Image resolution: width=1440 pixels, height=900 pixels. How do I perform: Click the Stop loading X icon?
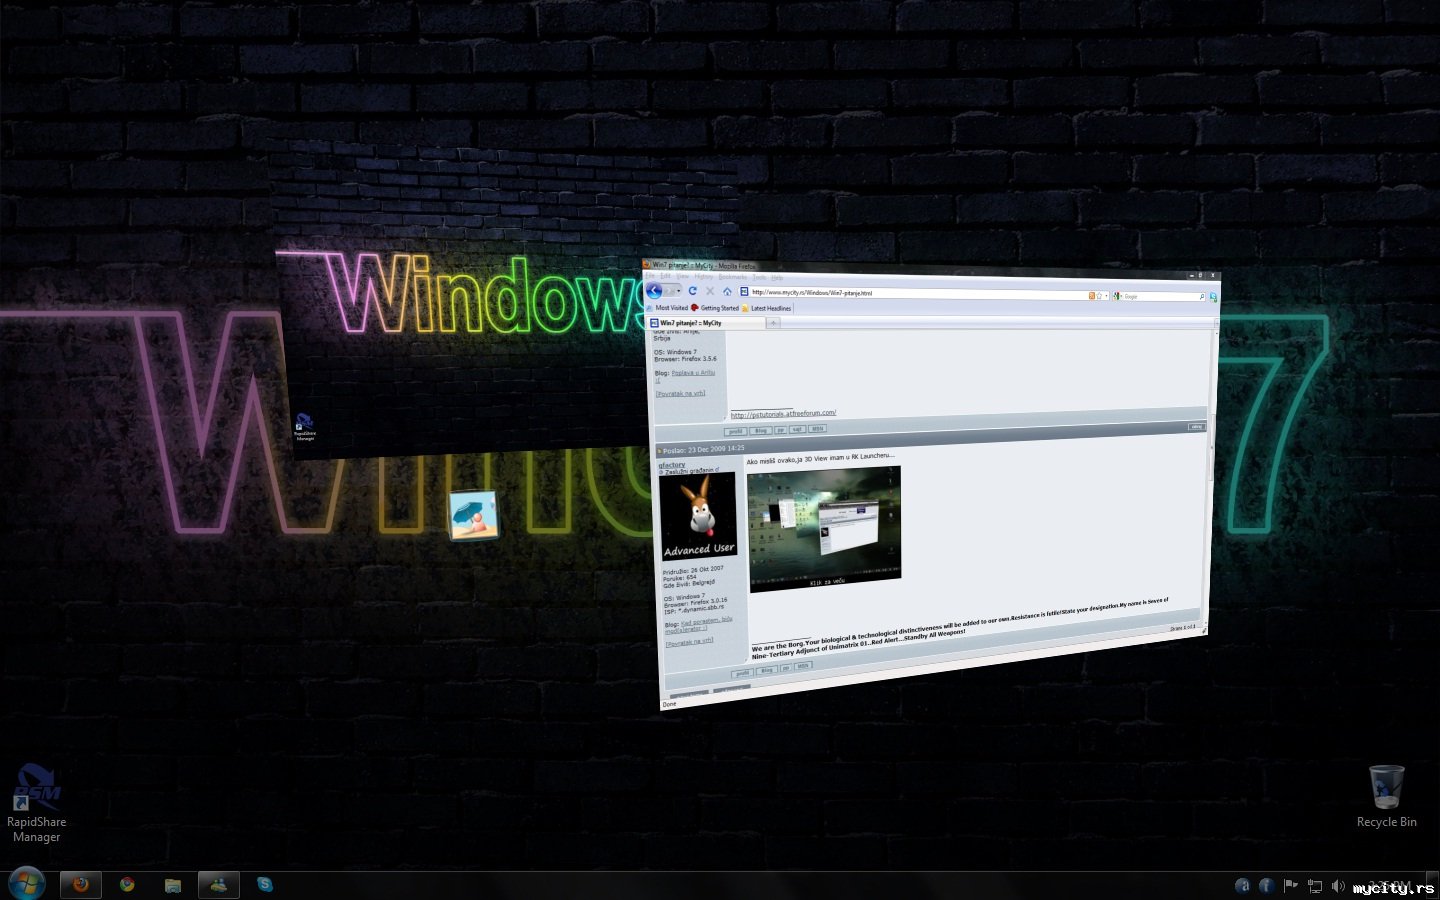click(x=710, y=291)
